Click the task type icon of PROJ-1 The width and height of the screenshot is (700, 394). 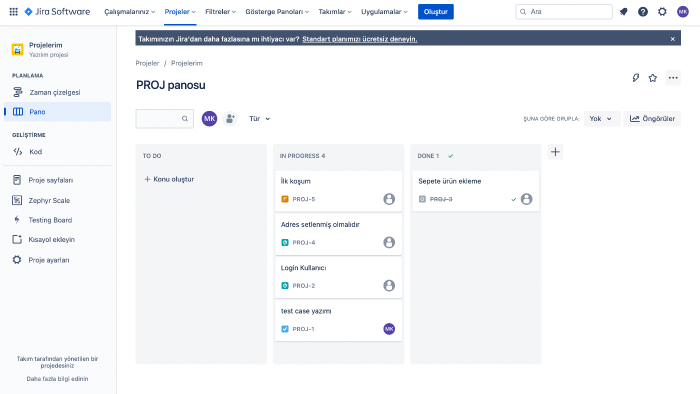285,329
